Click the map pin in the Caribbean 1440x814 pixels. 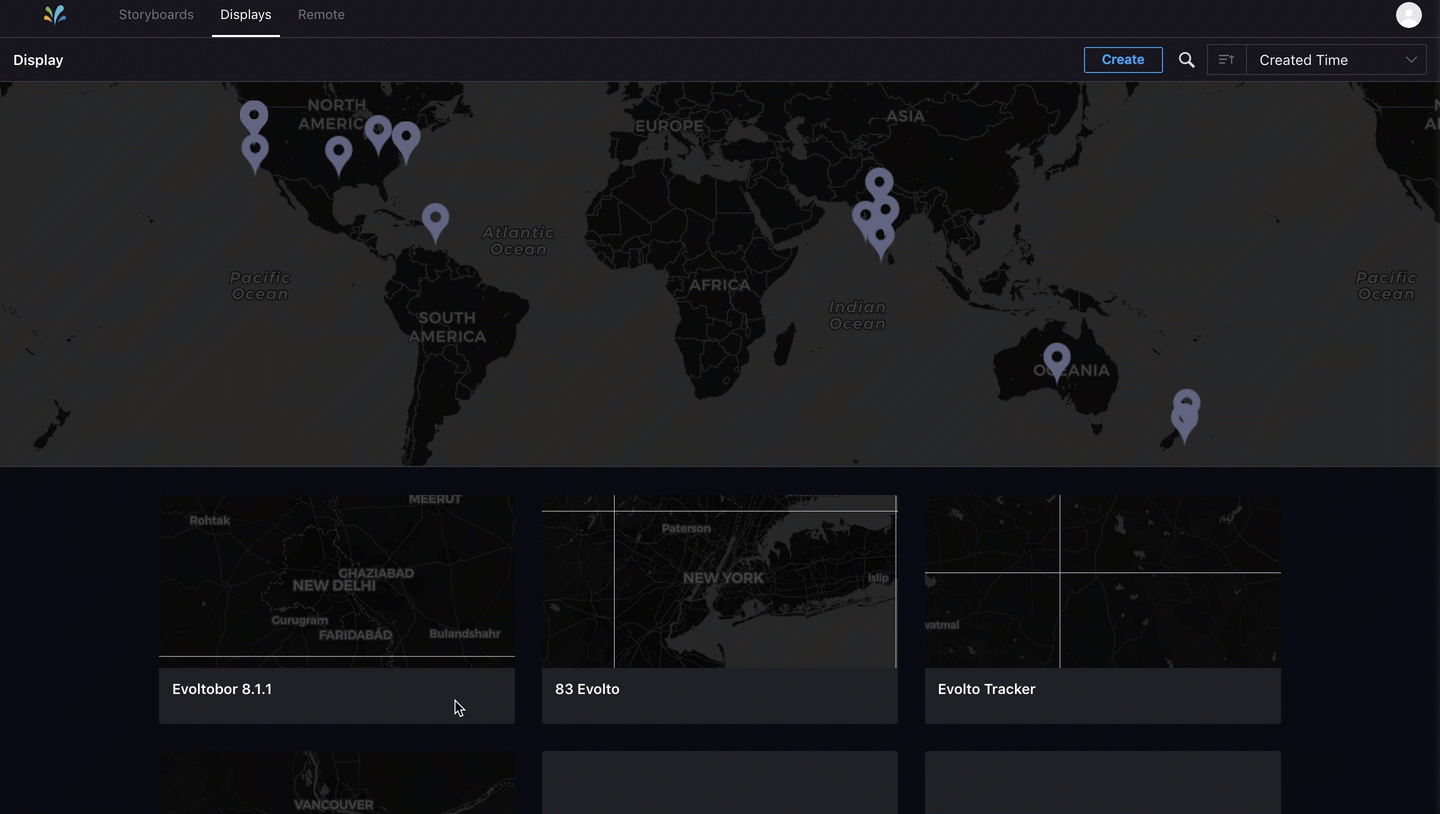(435, 218)
